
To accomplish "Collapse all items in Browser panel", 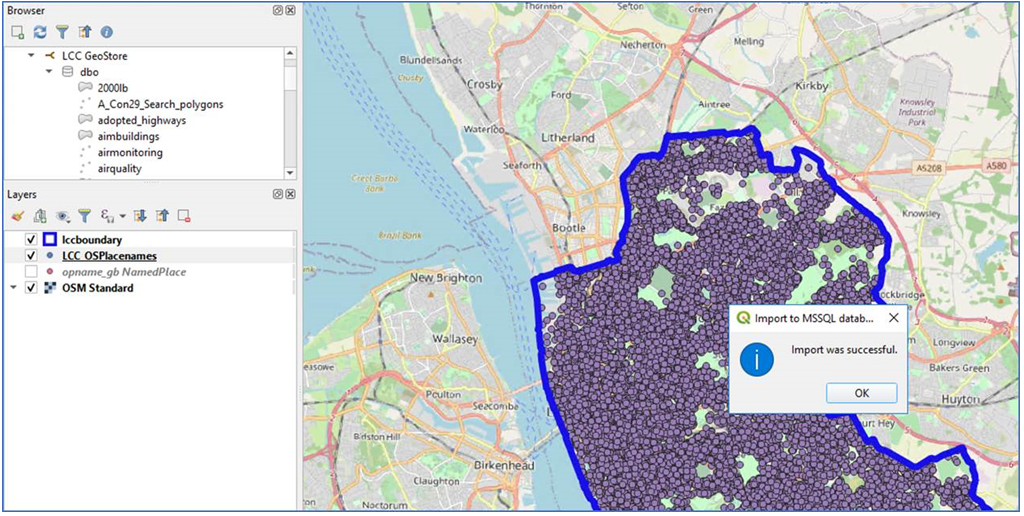I will click(84, 32).
